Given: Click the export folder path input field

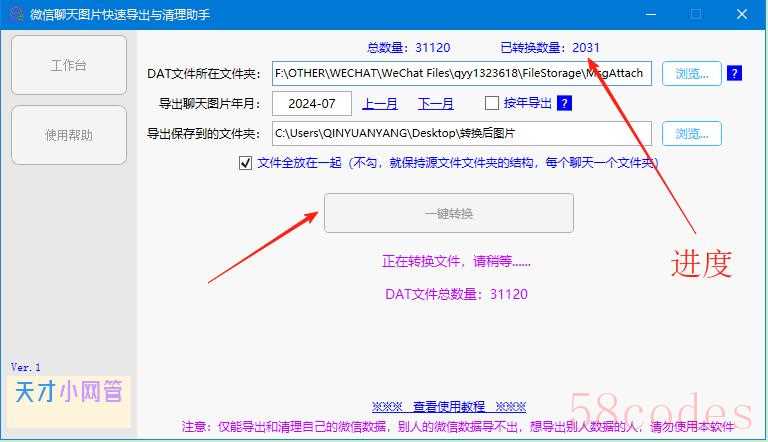Looking at the screenshot, I should coord(462,133).
